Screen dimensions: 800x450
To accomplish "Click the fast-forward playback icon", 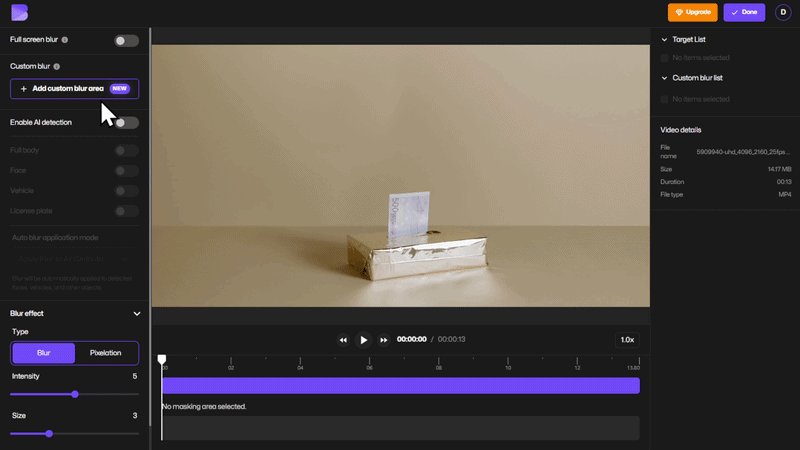I will coord(384,340).
